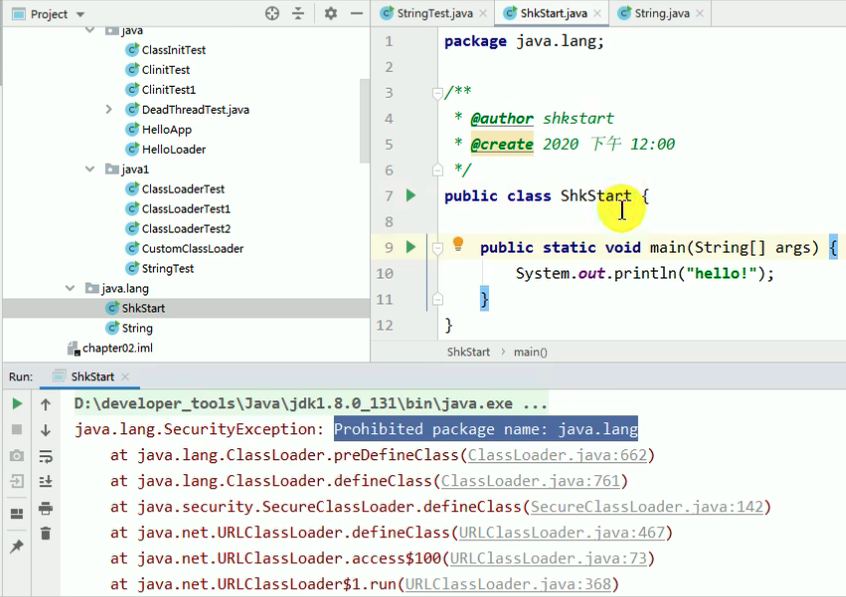Click the Up the Stack Trace arrow
This screenshot has width=846, height=597.
coord(45,404)
